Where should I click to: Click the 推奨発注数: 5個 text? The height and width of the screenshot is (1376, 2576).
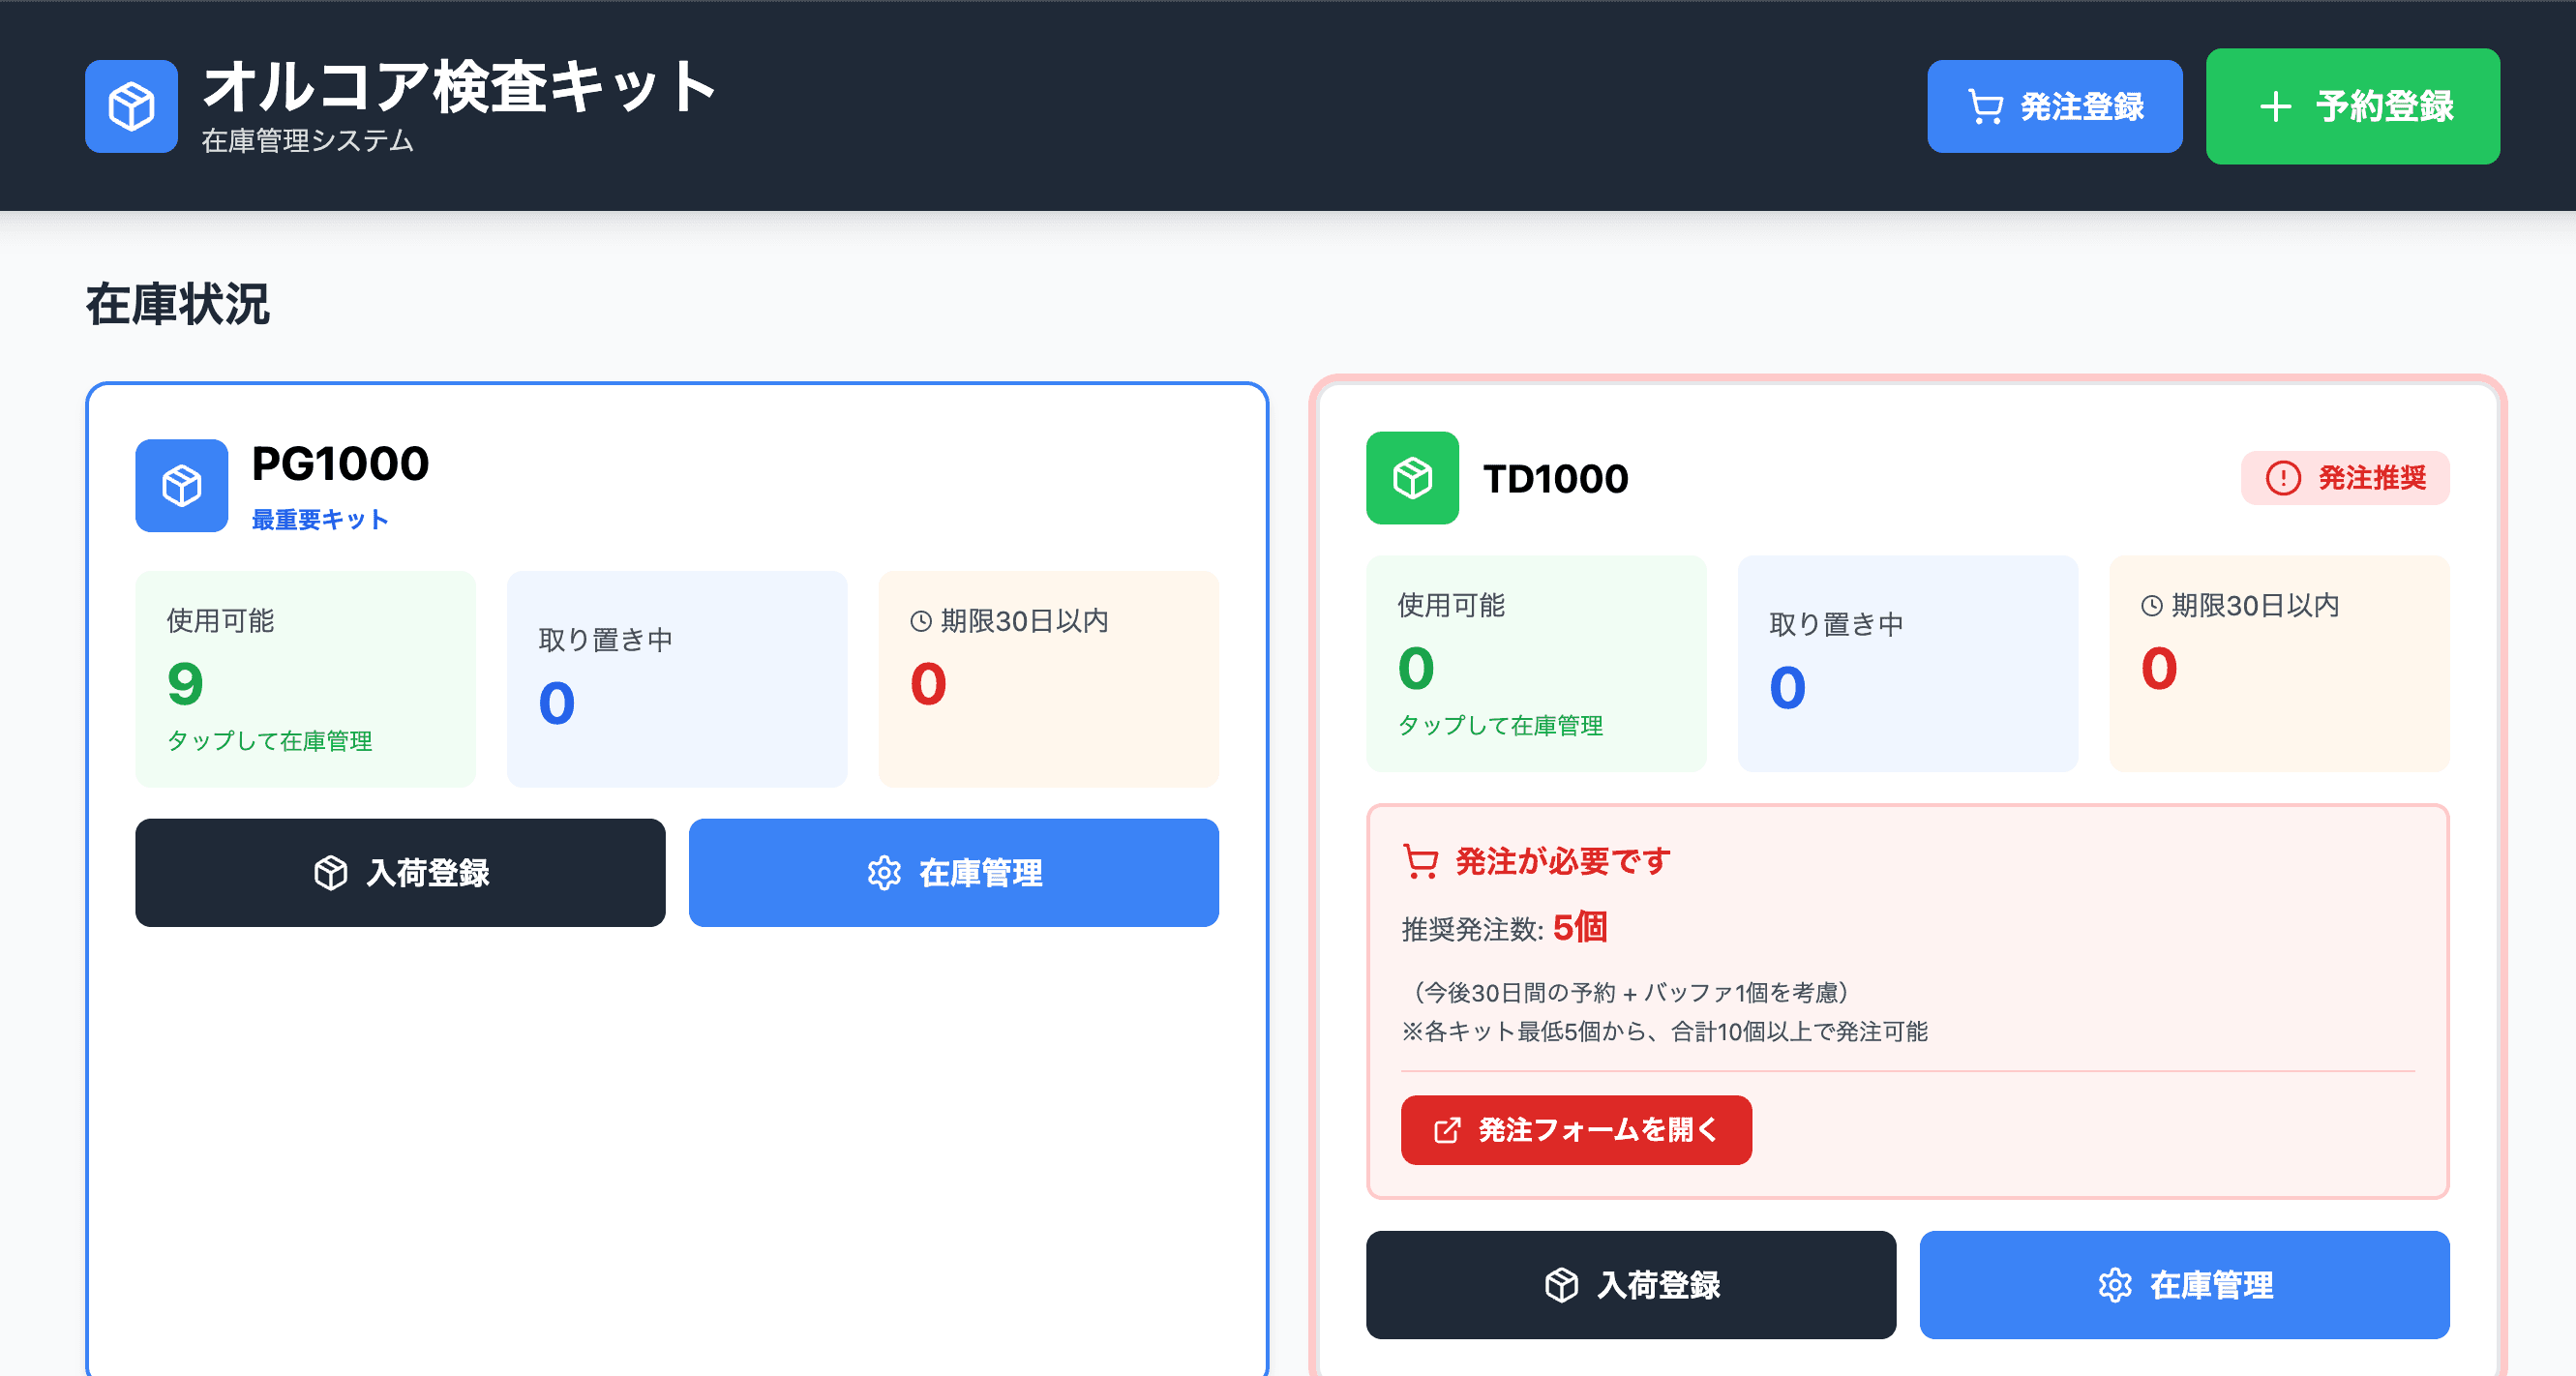pyautogui.click(x=1504, y=928)
